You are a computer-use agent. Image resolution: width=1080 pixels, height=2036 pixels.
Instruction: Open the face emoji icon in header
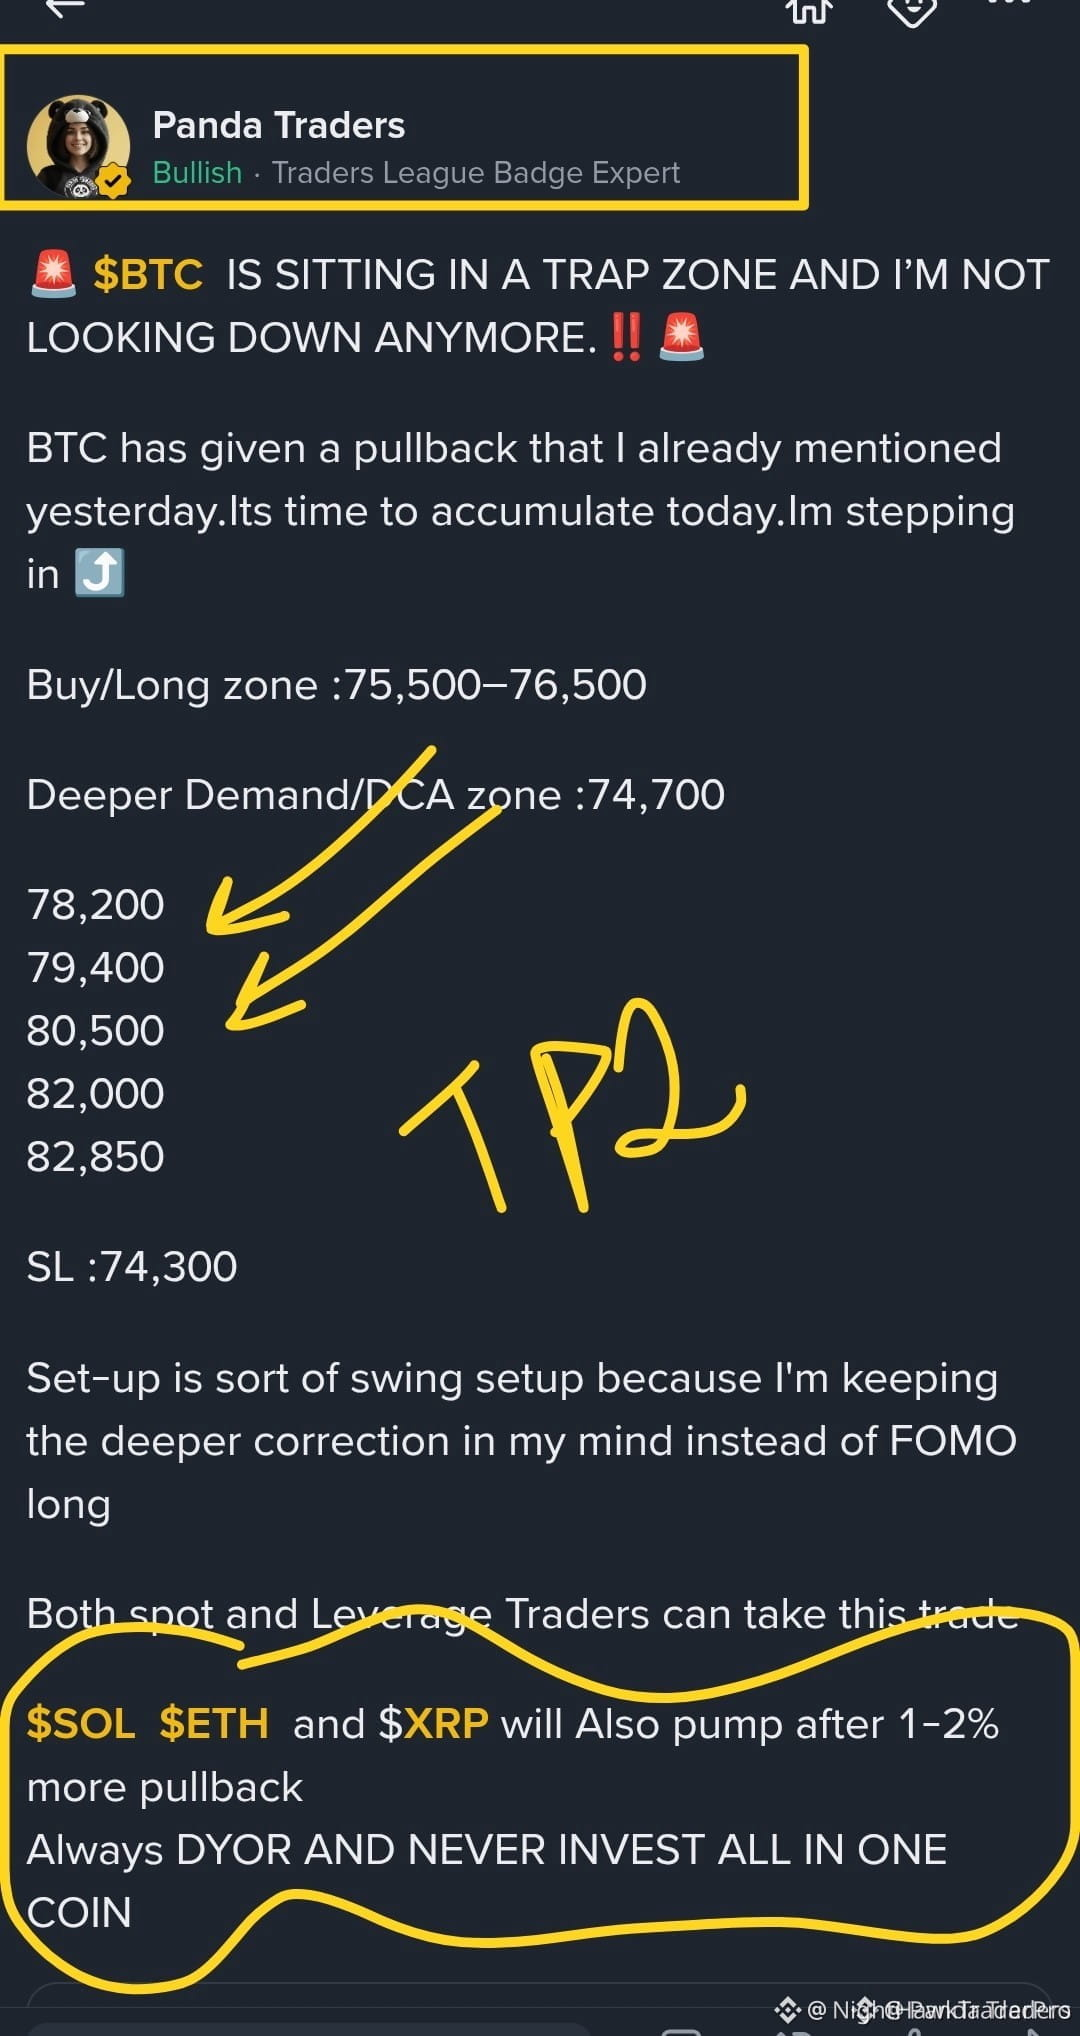click(x=912, y=10)
